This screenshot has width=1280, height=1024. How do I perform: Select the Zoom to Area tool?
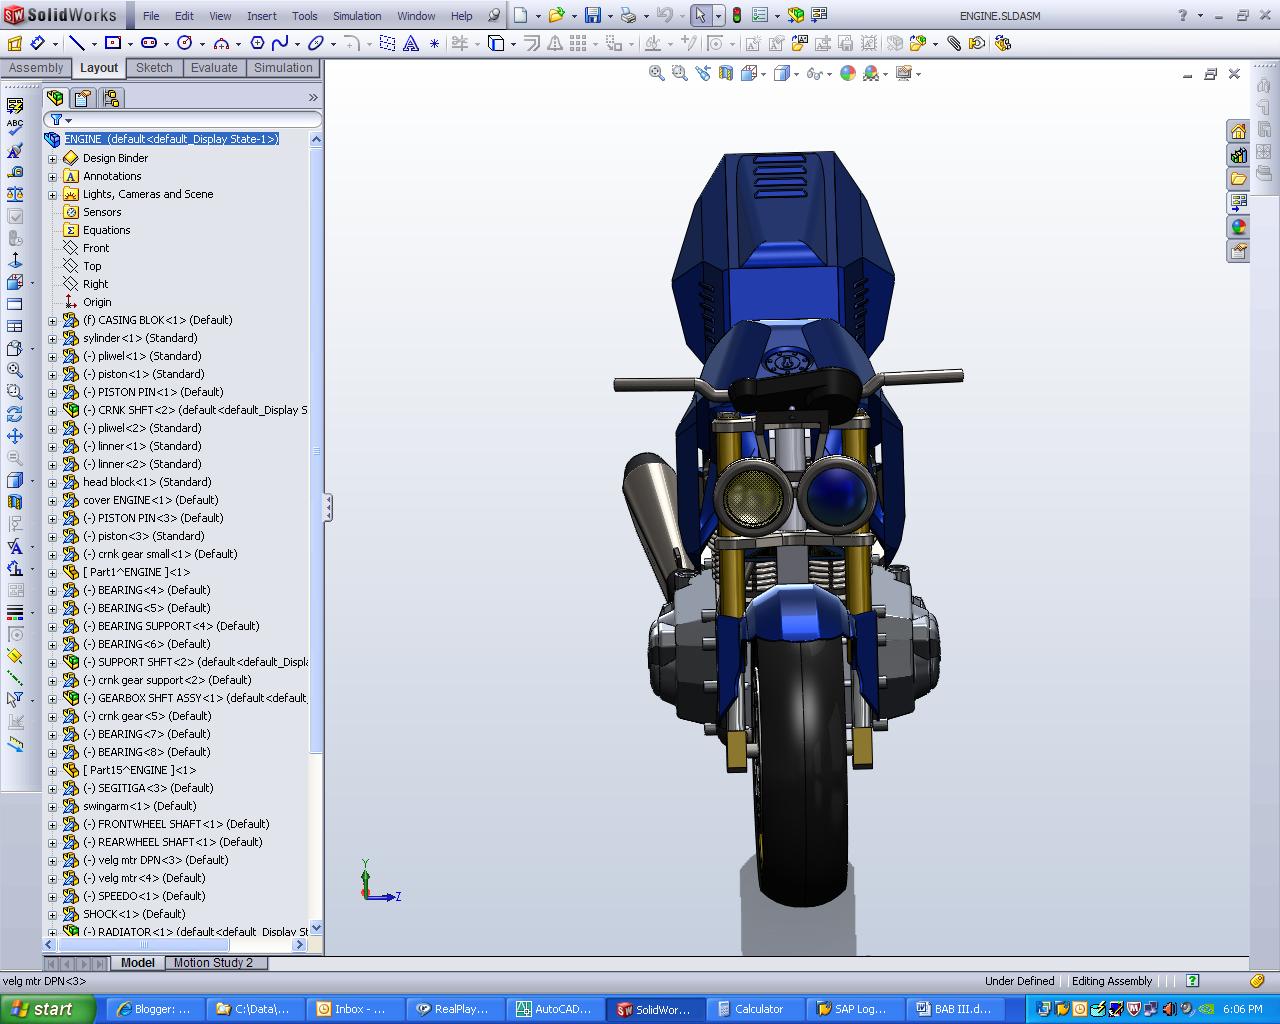(679, 73)
